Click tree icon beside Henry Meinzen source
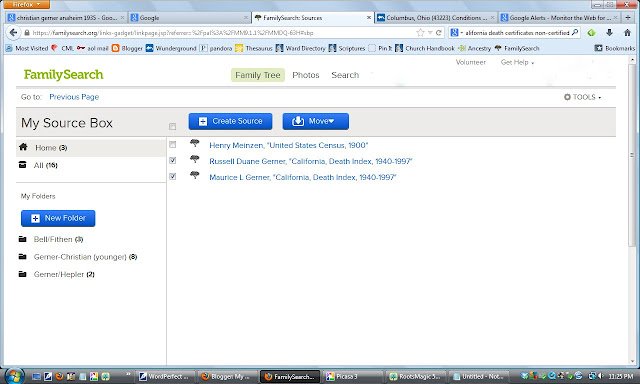Image resolution: width=640 pixels, height=384 pixels. click(x=195, y=143)
